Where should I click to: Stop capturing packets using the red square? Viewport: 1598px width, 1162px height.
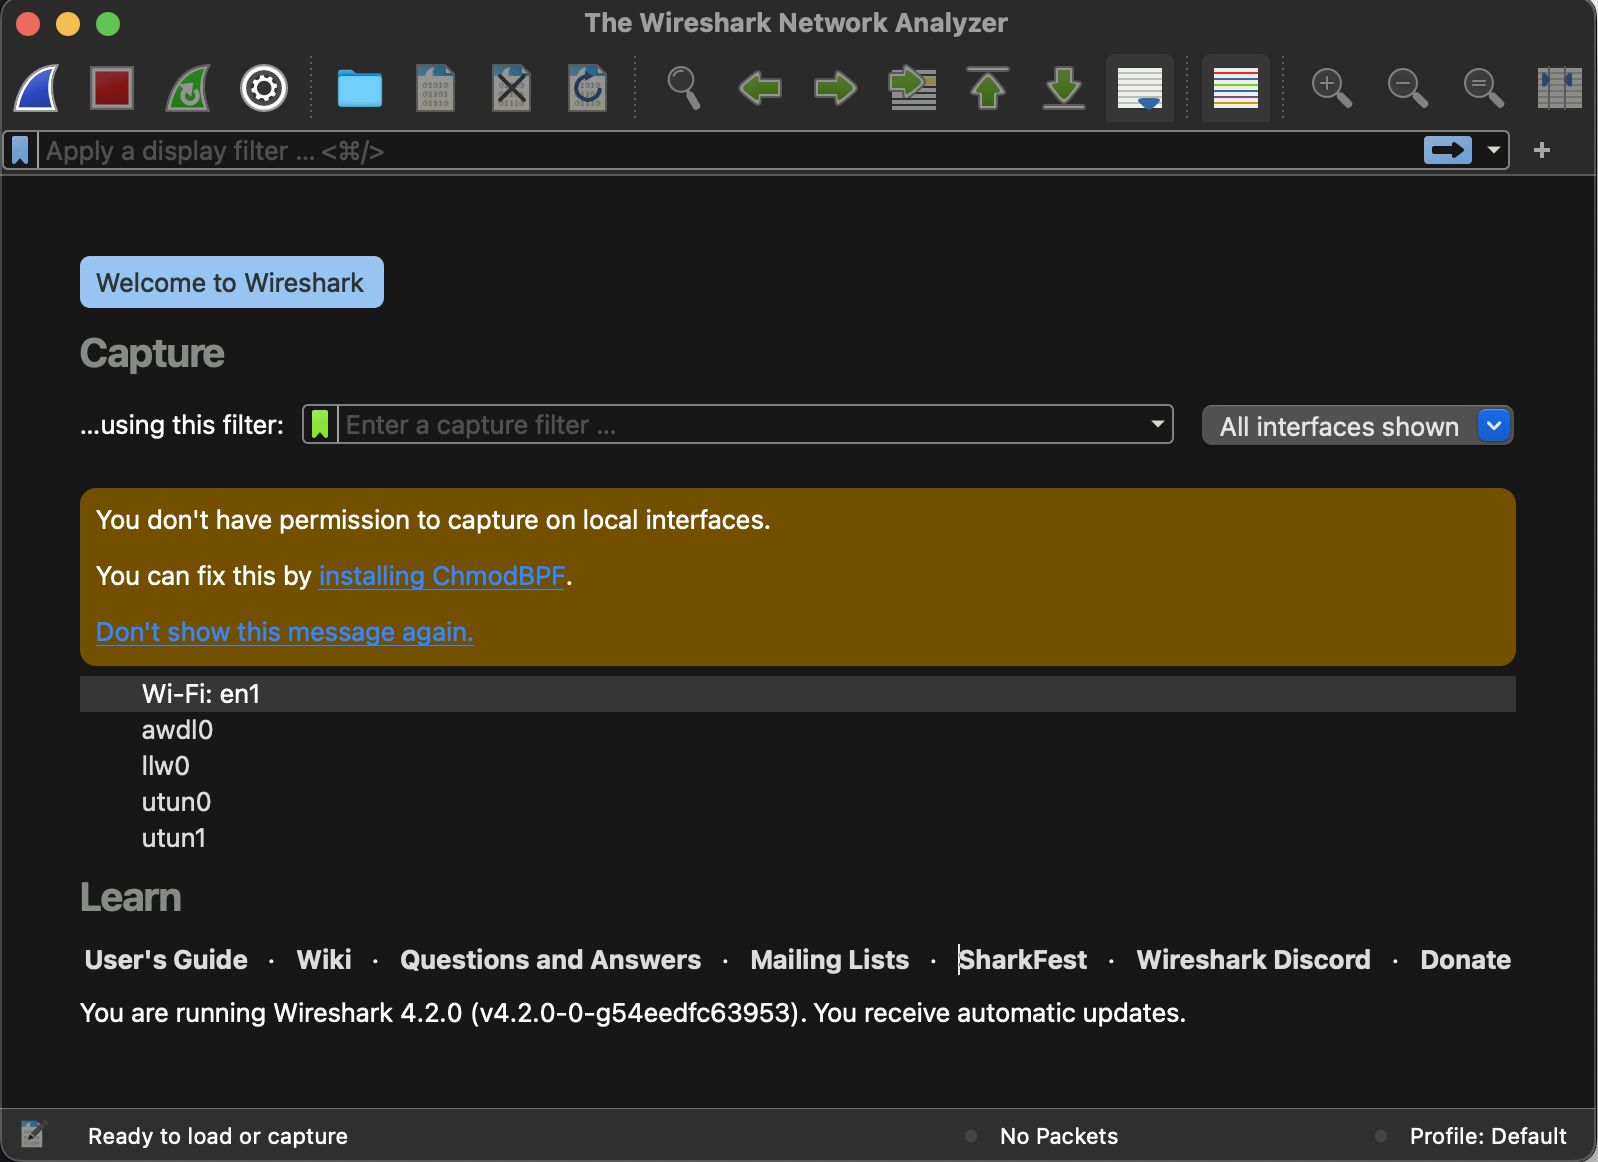pos(112,88)
